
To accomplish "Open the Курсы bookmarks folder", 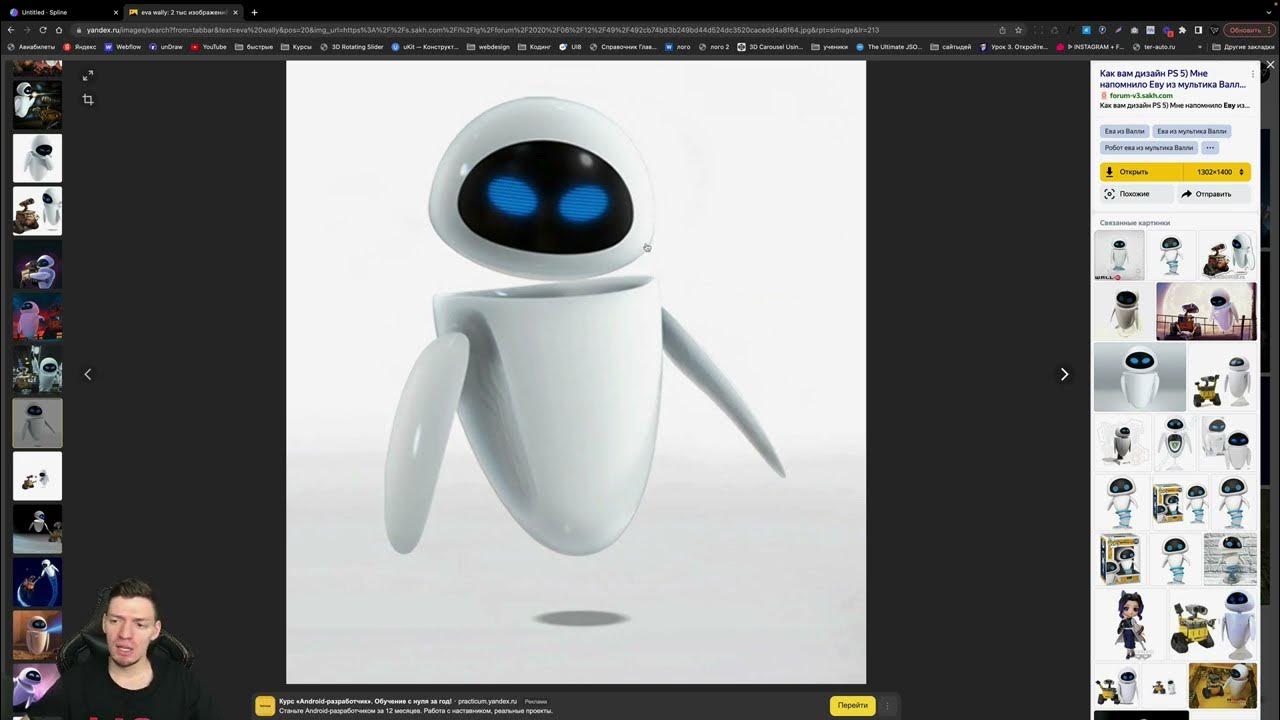I will (297, 47).
